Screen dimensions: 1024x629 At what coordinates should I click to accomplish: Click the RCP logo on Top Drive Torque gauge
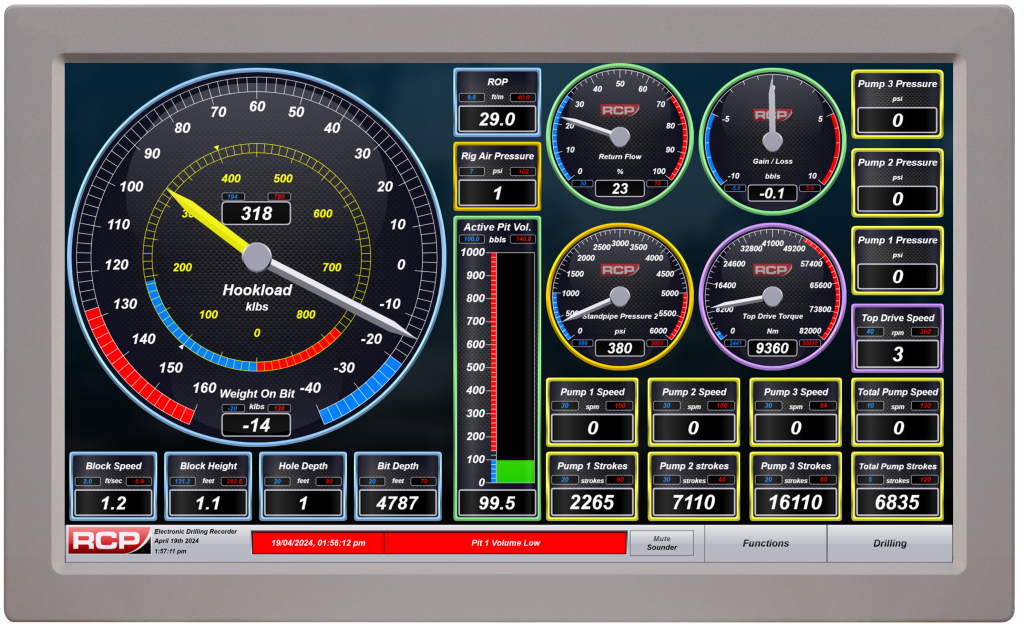[772, 270]
